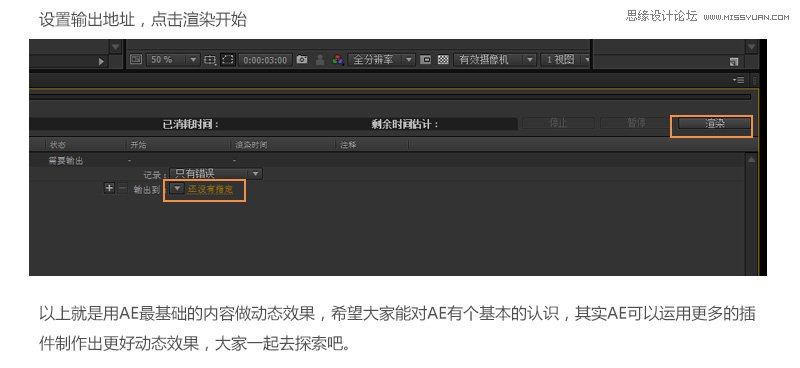This screenshot has width=800, height=368.
Task: Click the 渲染 render button
Action: [714, 124]
